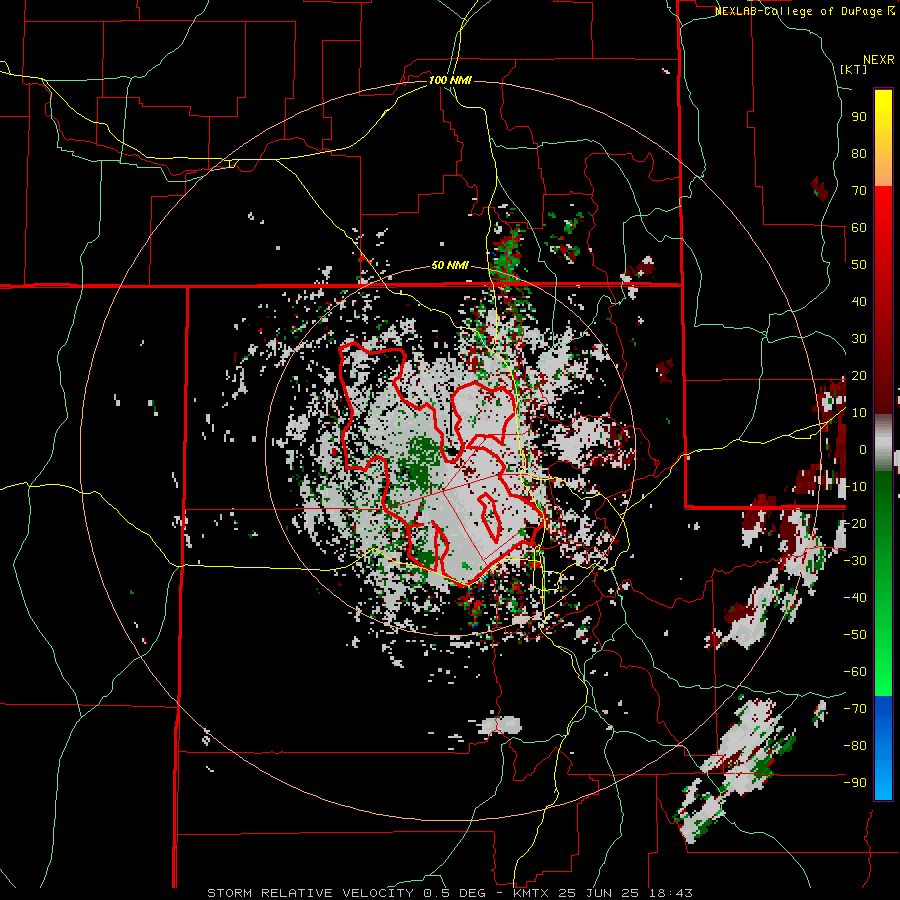This screenshot has height=900, width=900.
Task: Click the "KMTX" radar site identifier
Action: [x=531, y=893]
